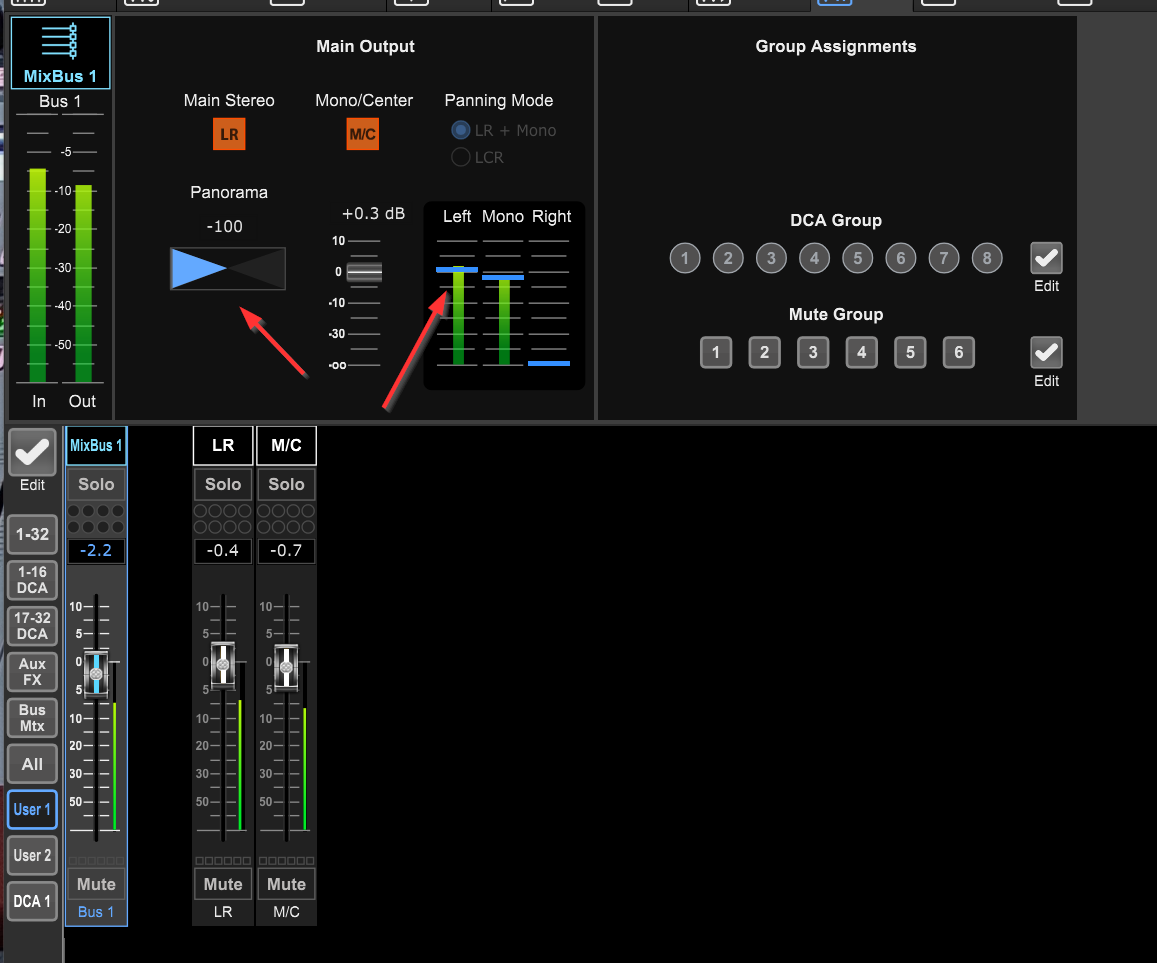Assign to DCA Group 8
The image size is (1157, 963).
pyautogui.click(x=987, y=258)
